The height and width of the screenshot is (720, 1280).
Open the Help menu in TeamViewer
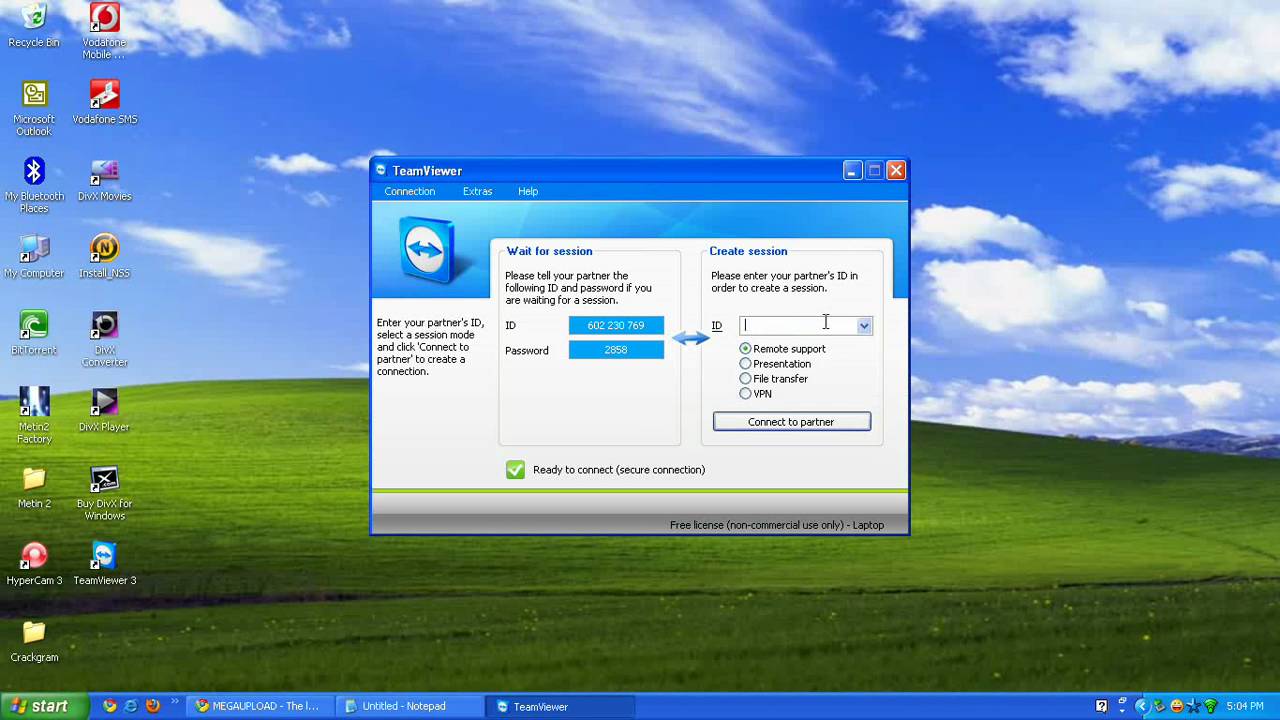[528, 191]
